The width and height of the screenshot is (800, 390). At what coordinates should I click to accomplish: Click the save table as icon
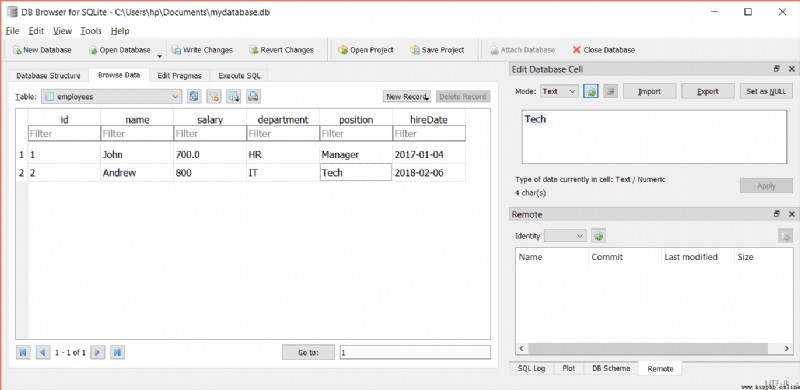pyautogui.click(x=233, y=96)
